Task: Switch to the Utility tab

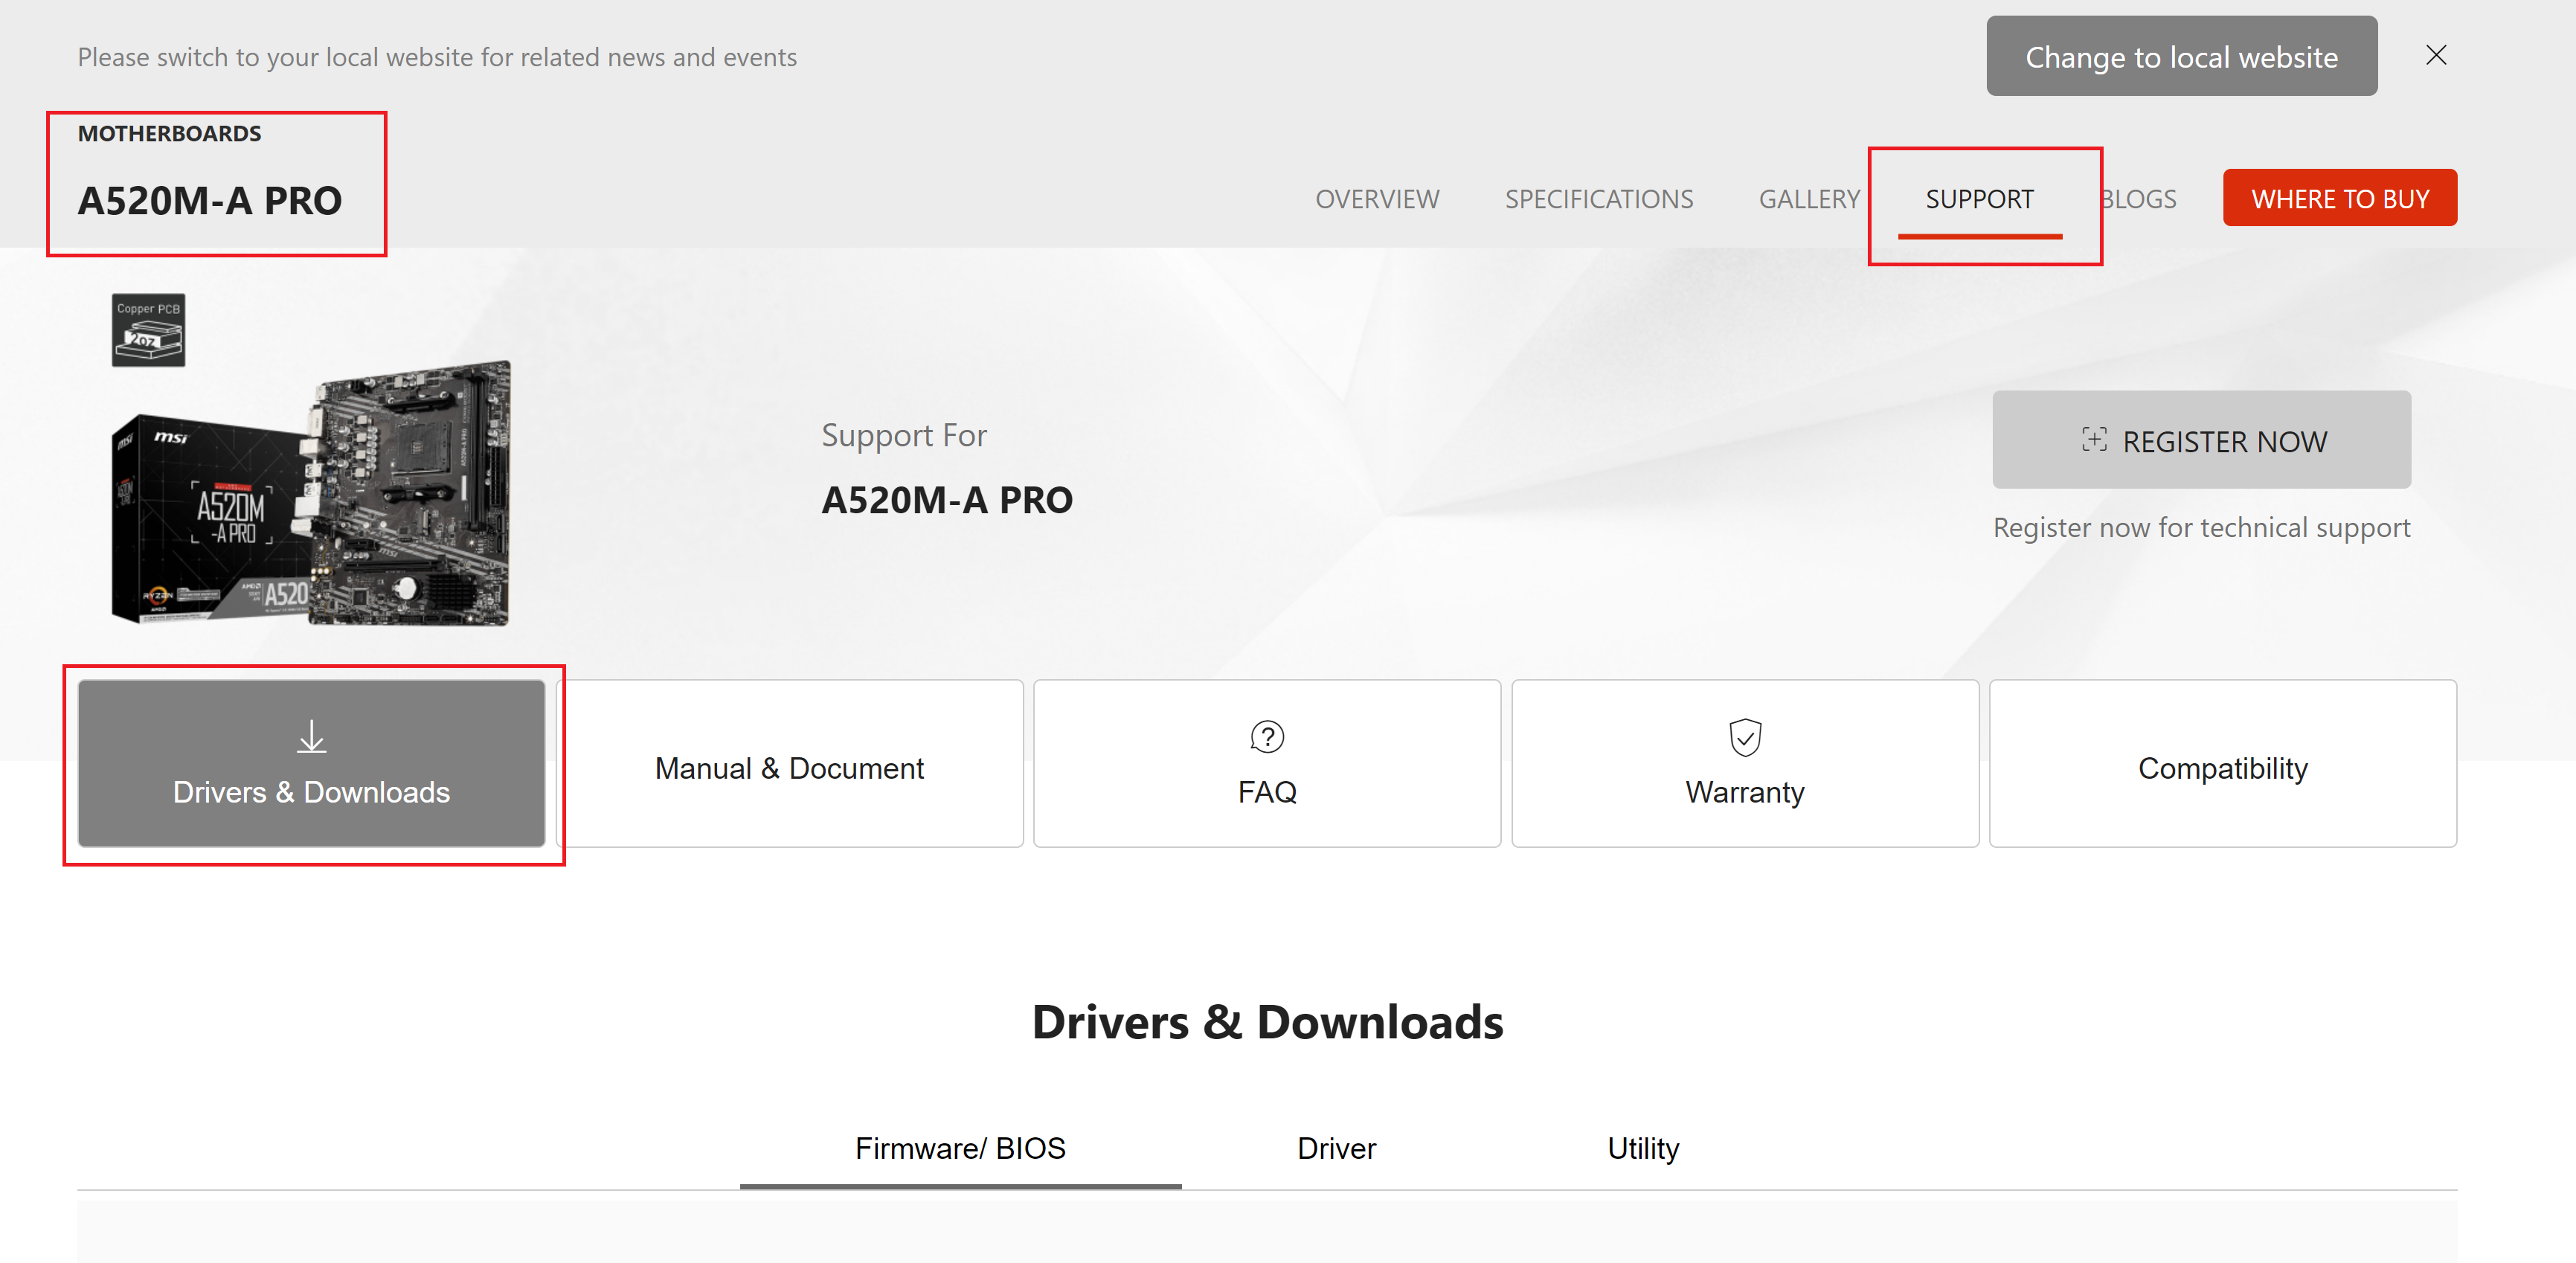Action: [1642, 1148]
